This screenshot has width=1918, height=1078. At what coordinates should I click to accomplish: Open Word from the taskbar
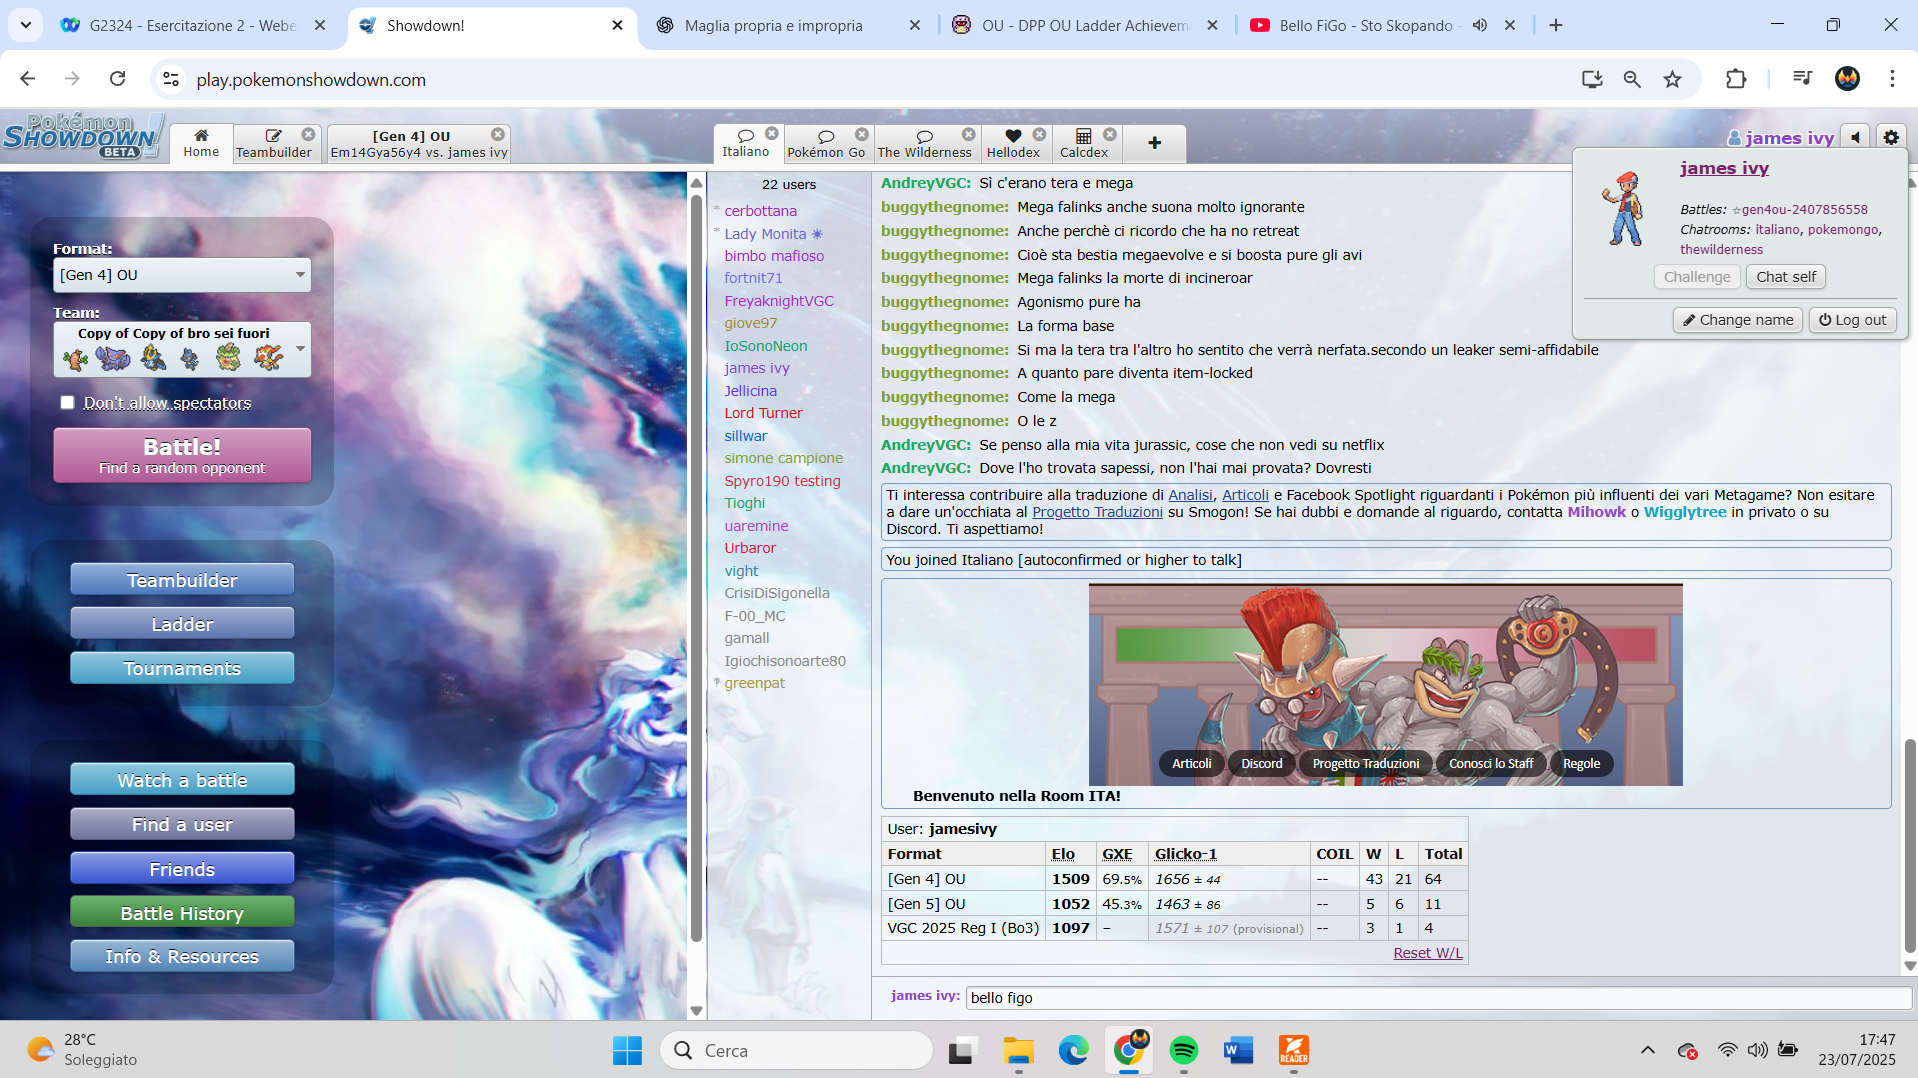pyautogui.click(x=1238, y=1050)
